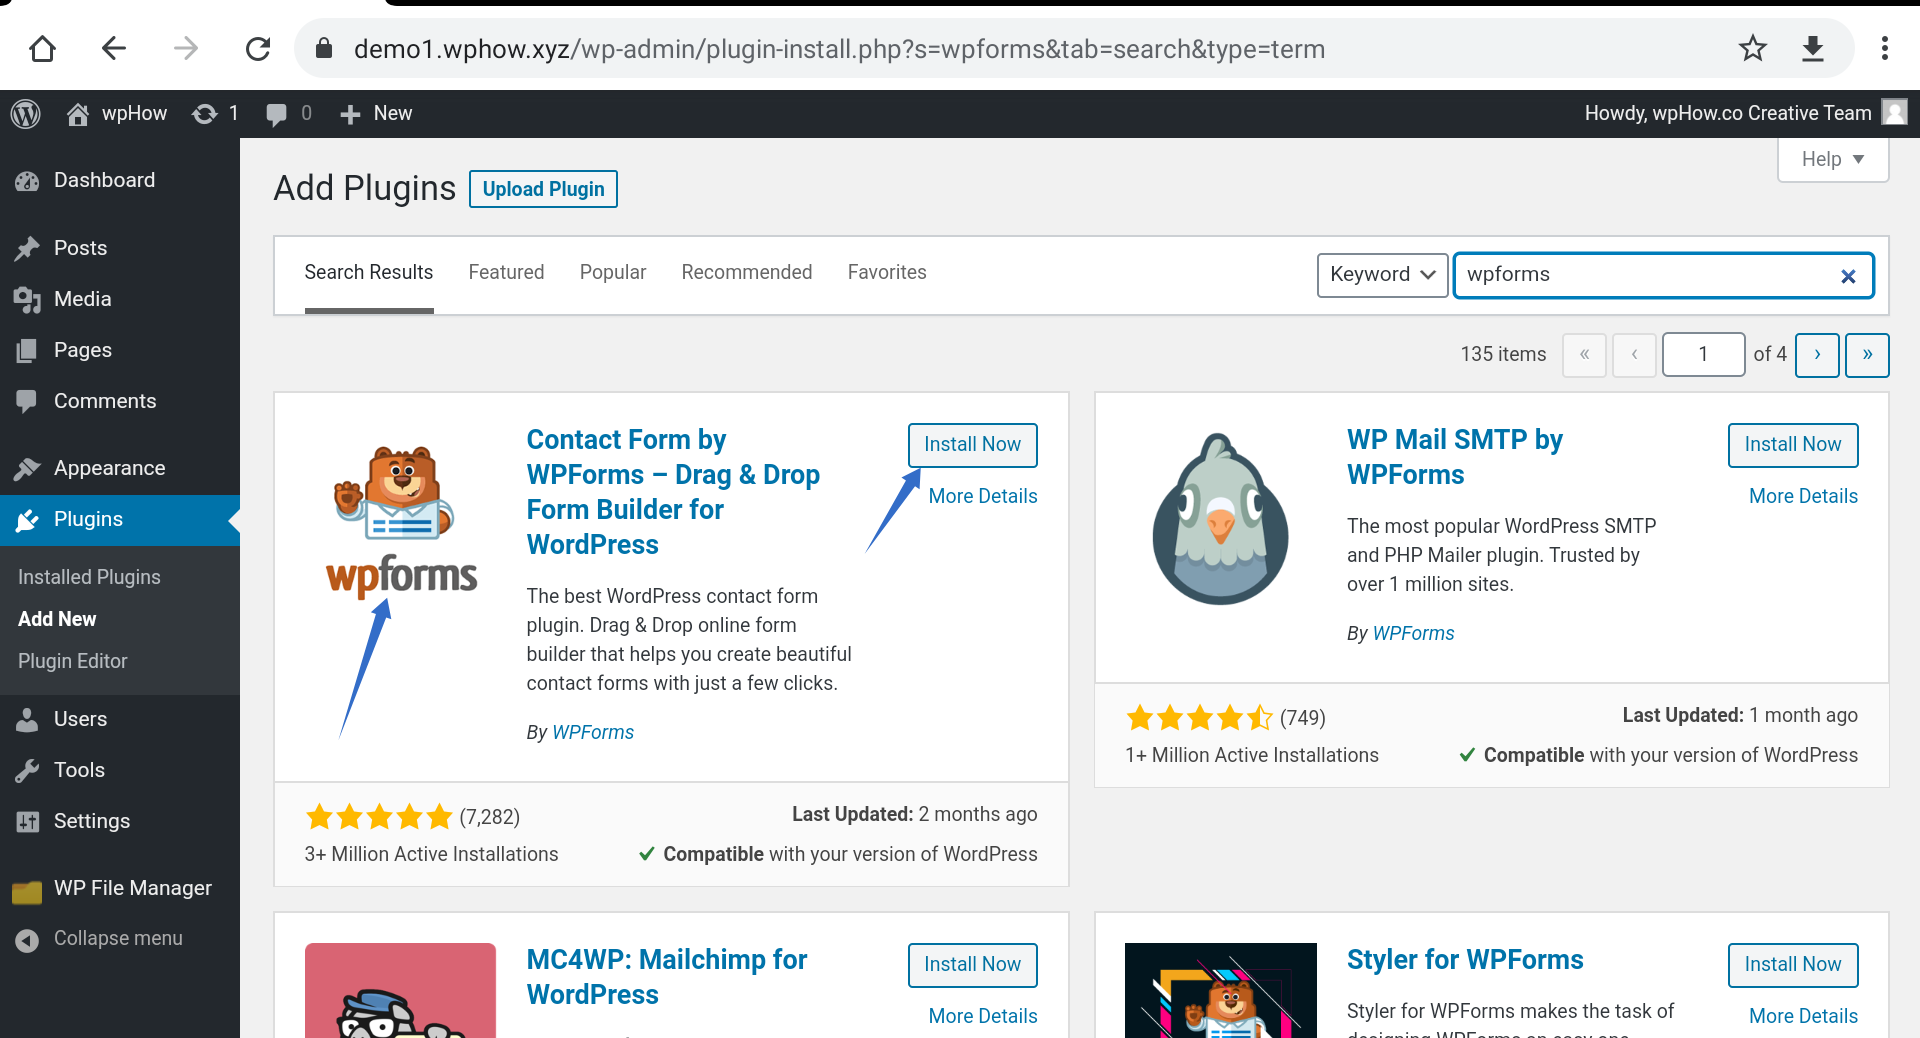Click the WP Mail SMTP pigeon thumbnail
Screen dimensions: 1920x1038
click(x=1220, y=519)
